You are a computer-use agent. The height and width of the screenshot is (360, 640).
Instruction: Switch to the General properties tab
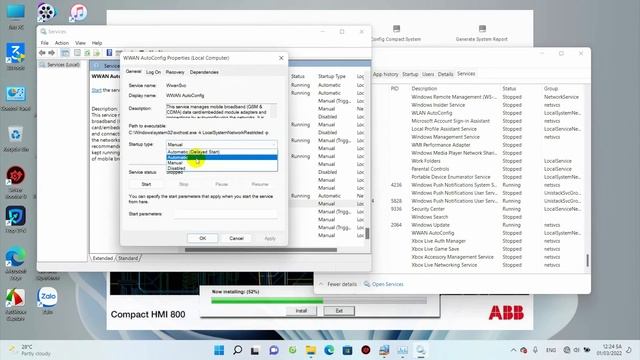tap(133, 72)
